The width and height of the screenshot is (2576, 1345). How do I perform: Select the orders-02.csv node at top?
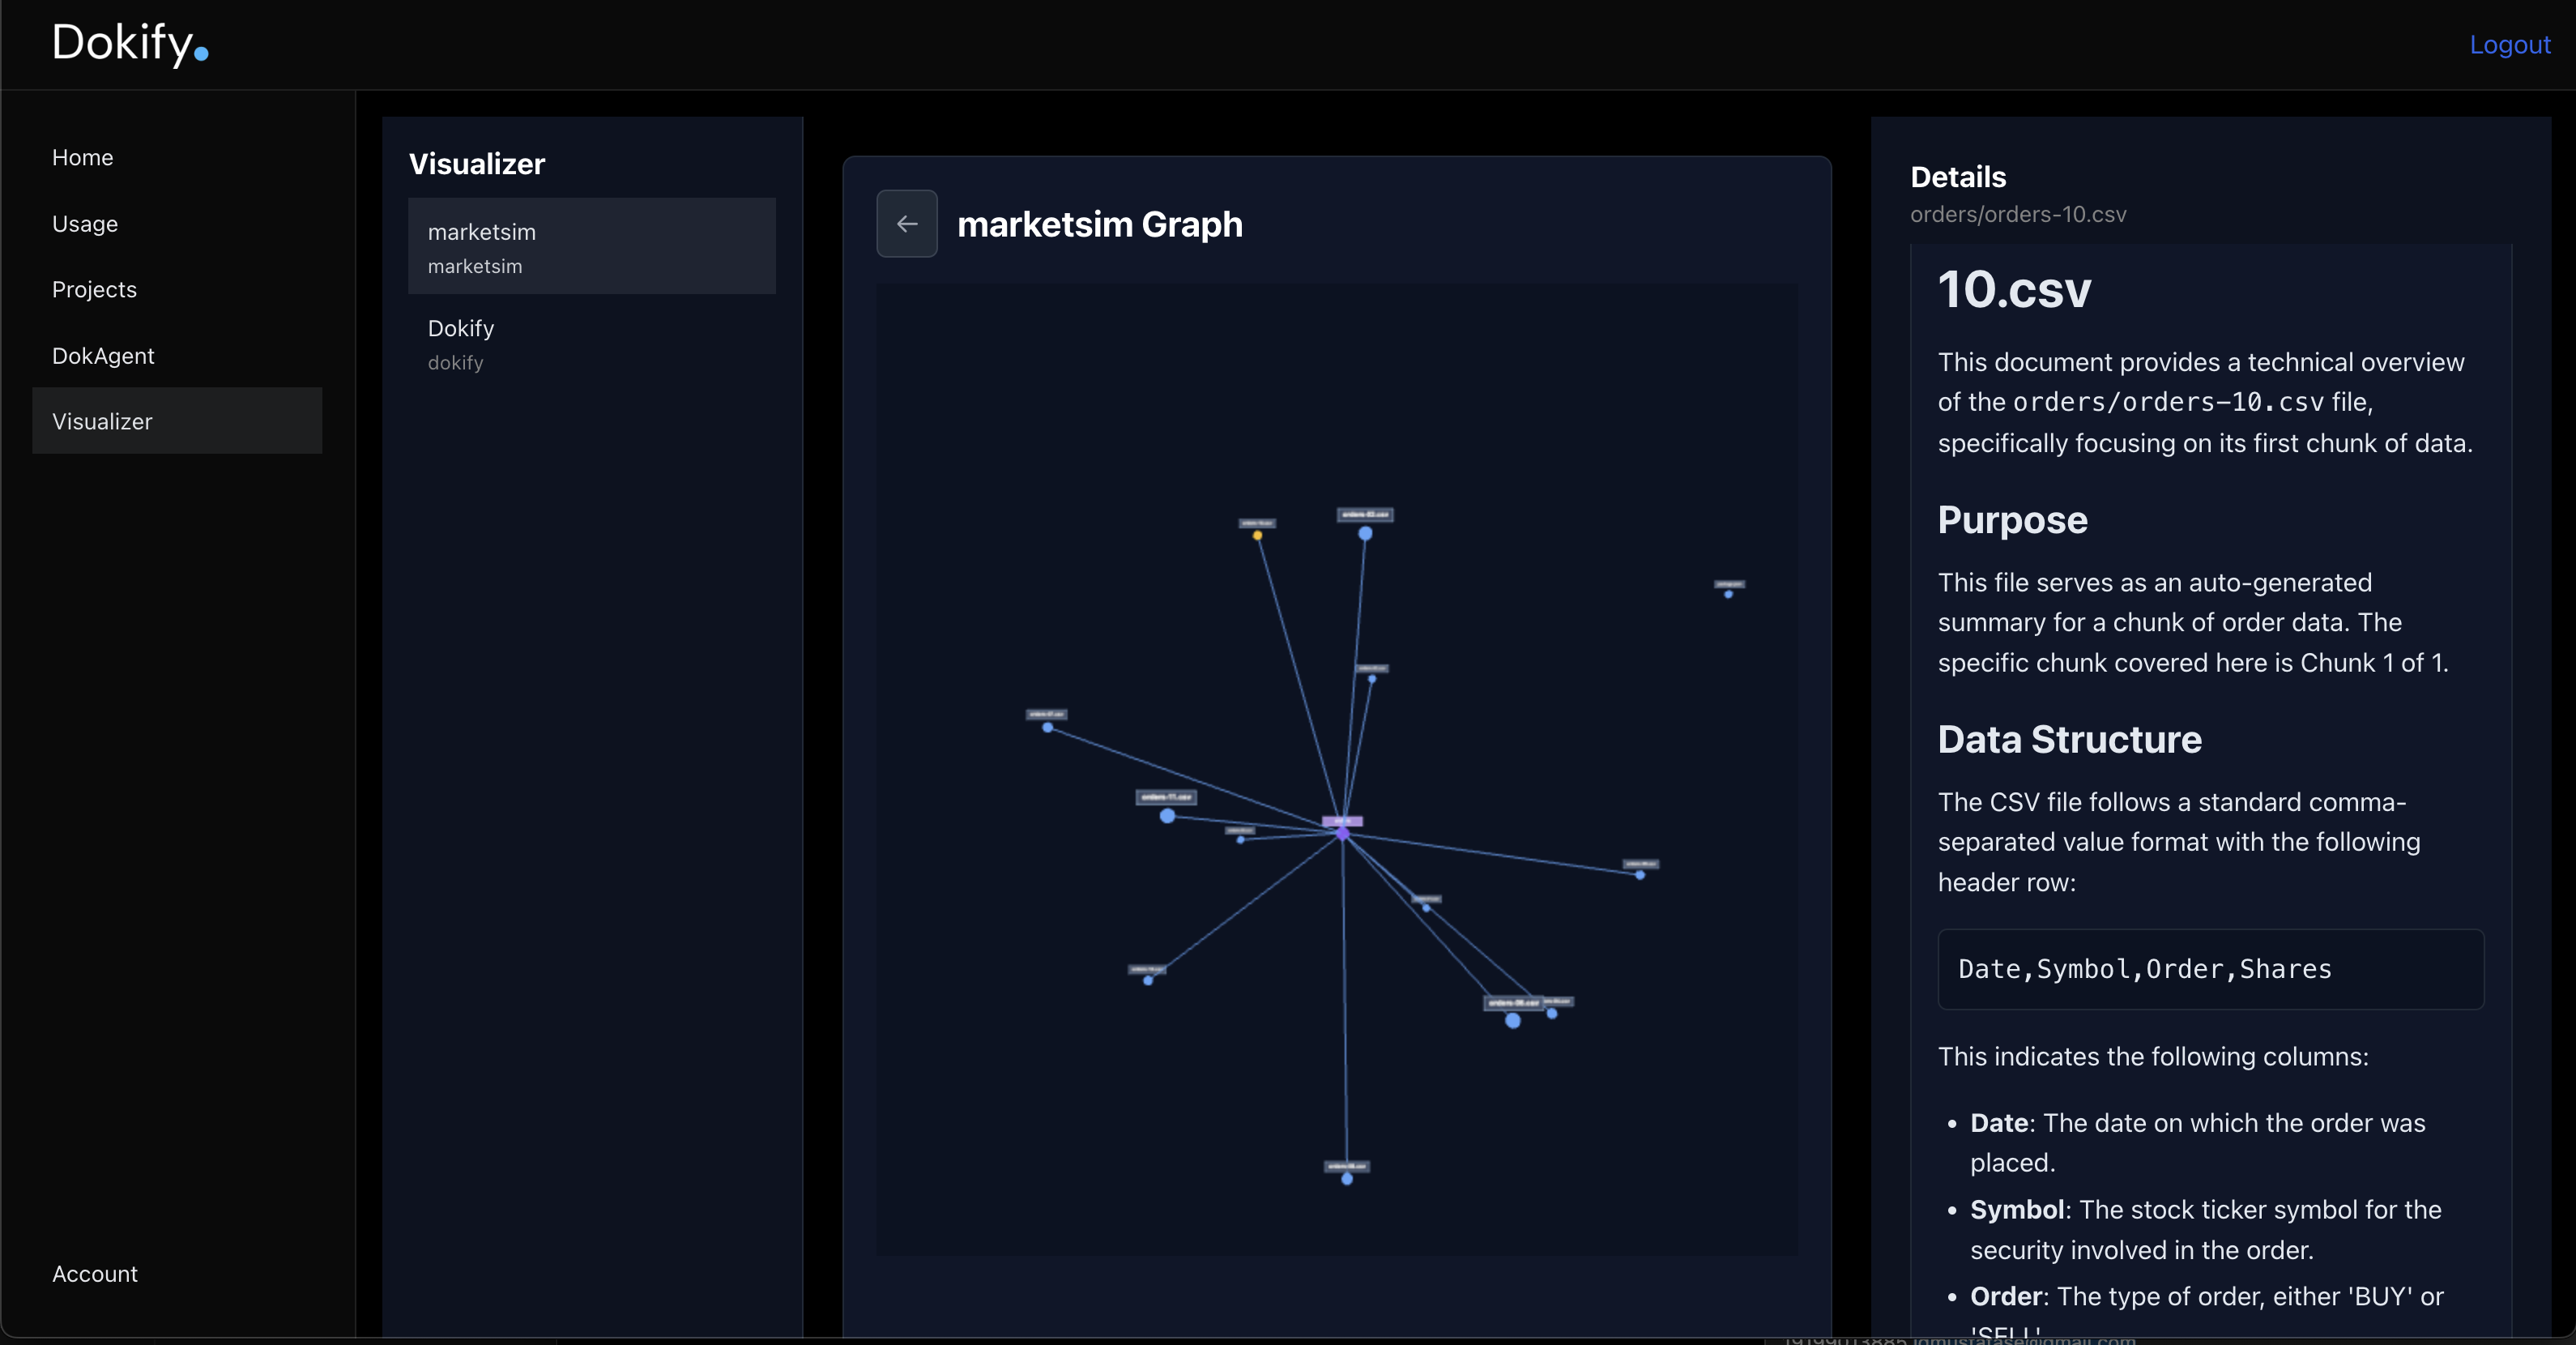(x=1365, y=533)
